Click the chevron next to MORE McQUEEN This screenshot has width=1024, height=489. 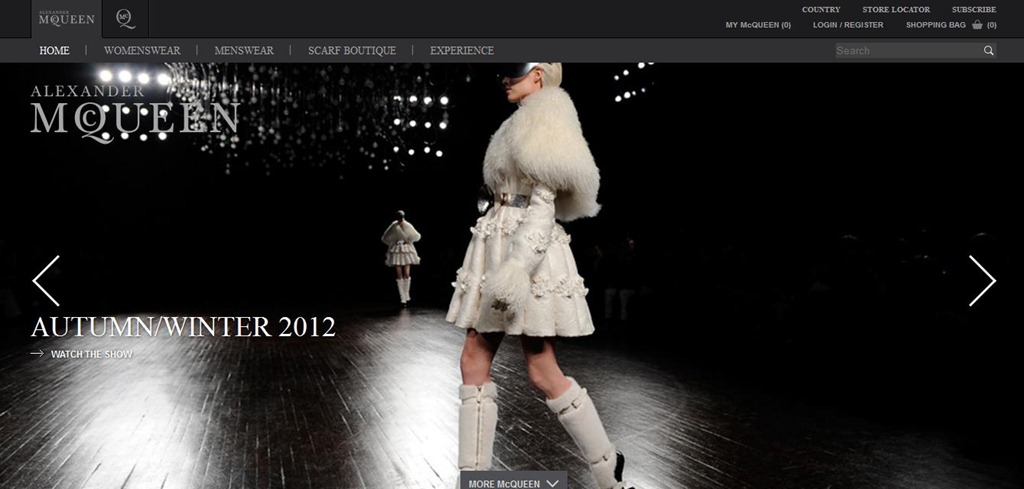pyautogui.click(x=552, y=483)
